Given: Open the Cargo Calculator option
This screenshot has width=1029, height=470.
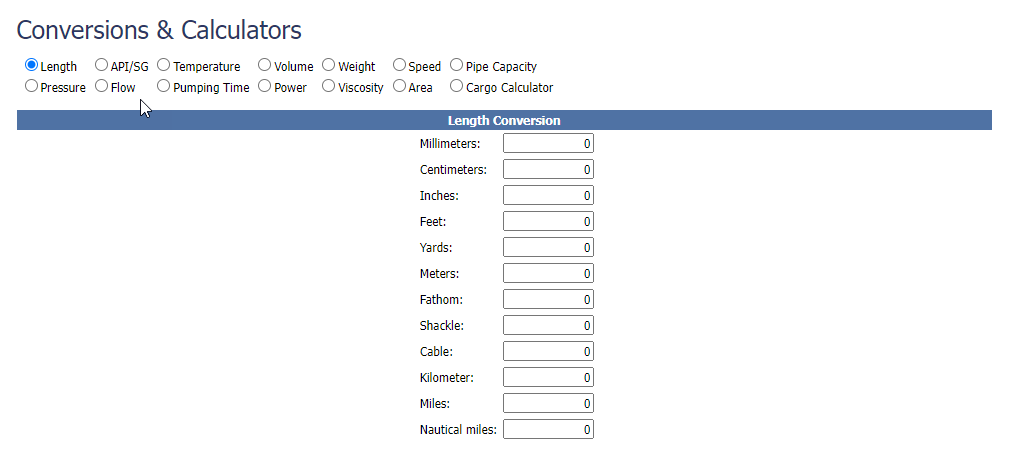Looking at the screenshot, I should (457, 87).
